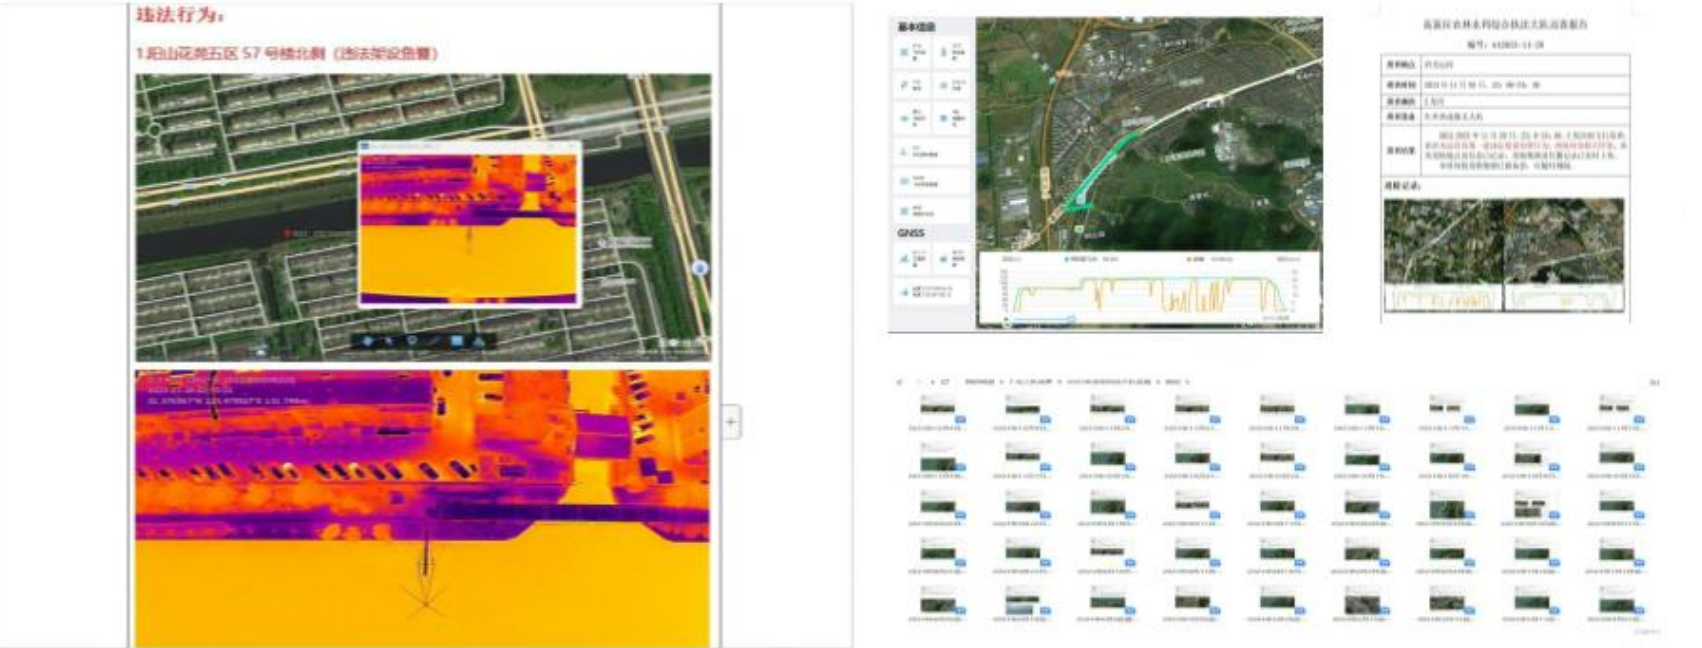Click the blue circular marker on the map's right edge
Viewport: 1702px width, 648px height.
coord(700,268)
